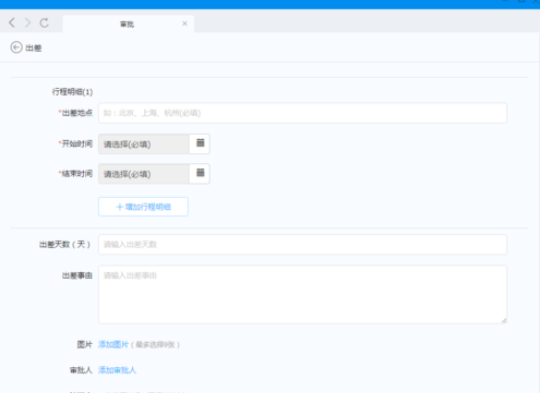Switch to the 审批 tab
This screenshot has width=540, height=393.
click(128, 24)
